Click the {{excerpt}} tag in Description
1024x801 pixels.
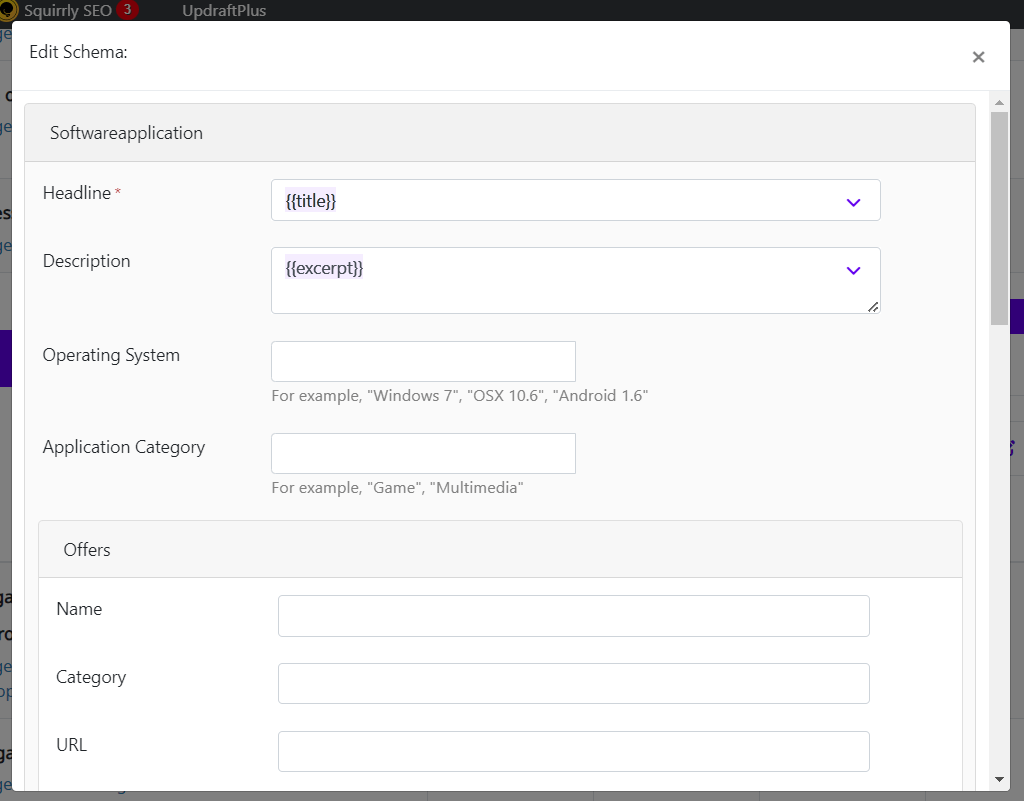point(324,268)
